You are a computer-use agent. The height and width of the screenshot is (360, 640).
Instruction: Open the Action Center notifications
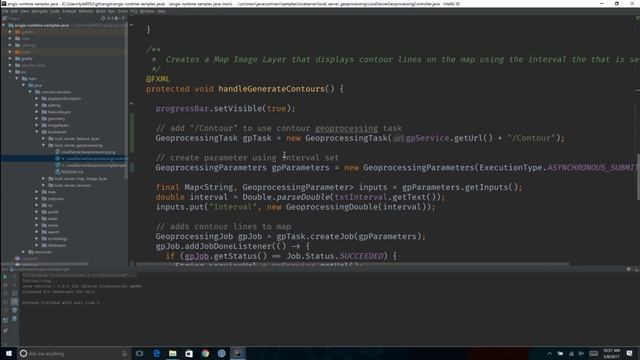click(629, 353)
